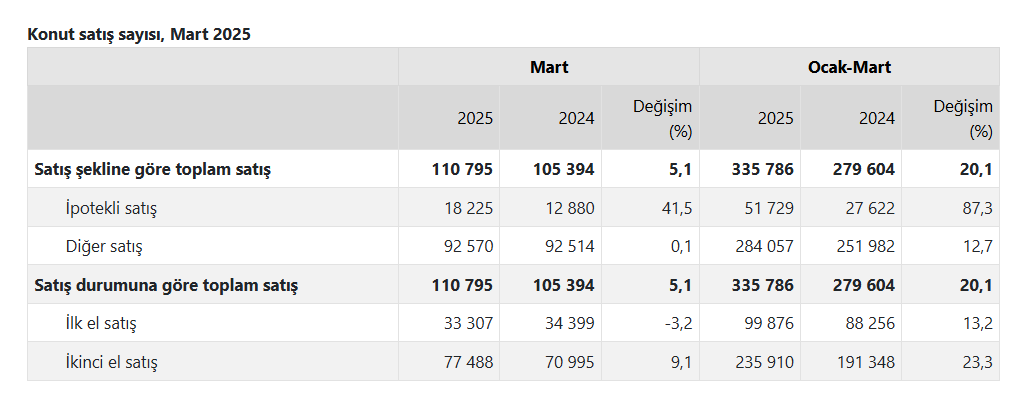This screenshot has width=1017, height=399.
Task: Click the İlk el satış row label
Action: (x=101, y=323)
